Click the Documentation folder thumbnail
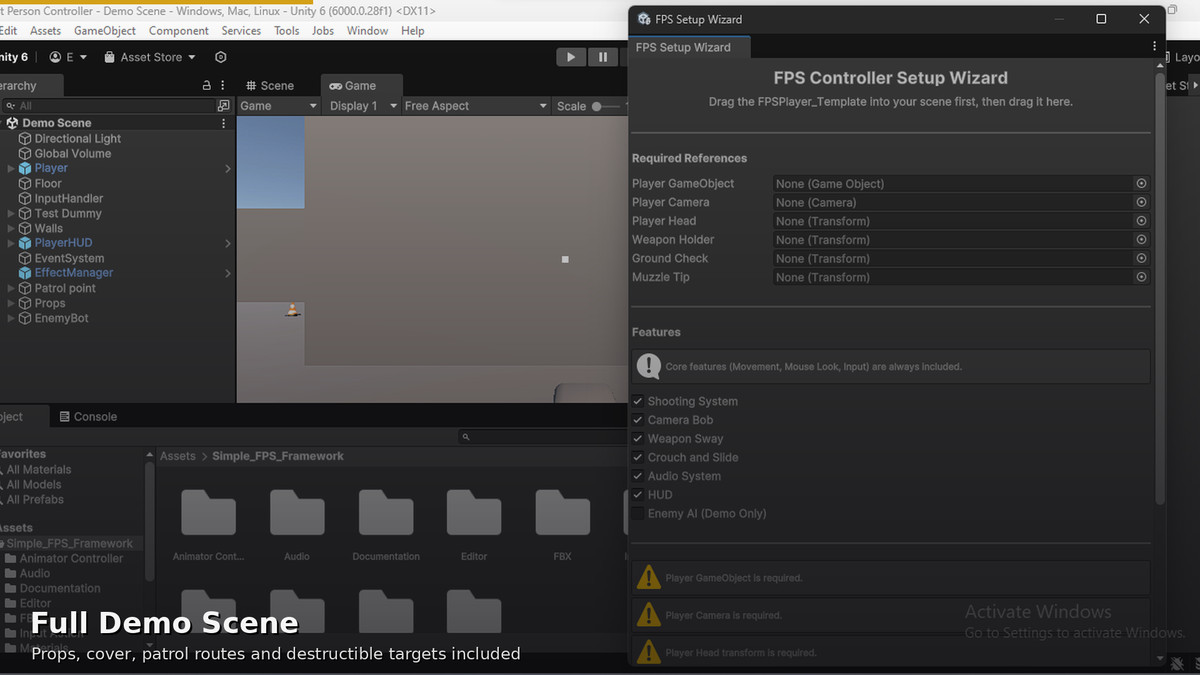Screen dimensions: 1200x675 (386, 513)
